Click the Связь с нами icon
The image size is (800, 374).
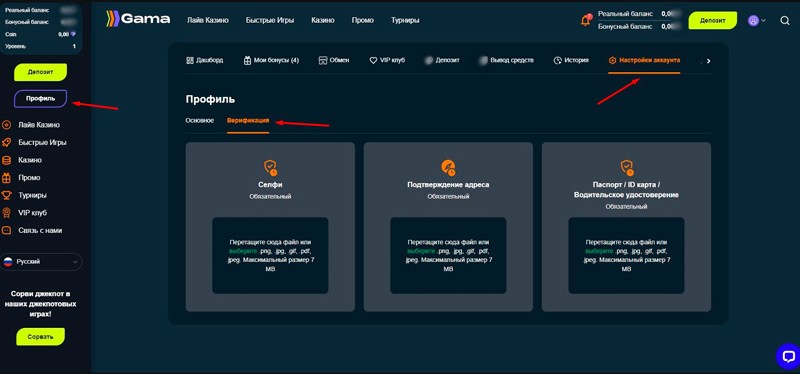click(7, 230)
